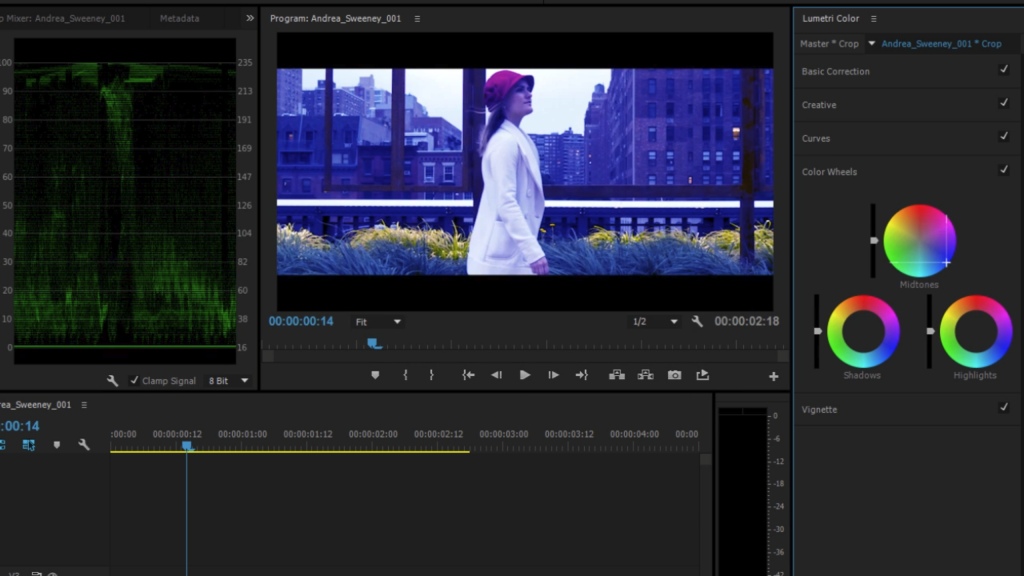Screen dimensions: 1024x576
Task: Open the Fit zoom level dropdown
Action: pos(379,322)
